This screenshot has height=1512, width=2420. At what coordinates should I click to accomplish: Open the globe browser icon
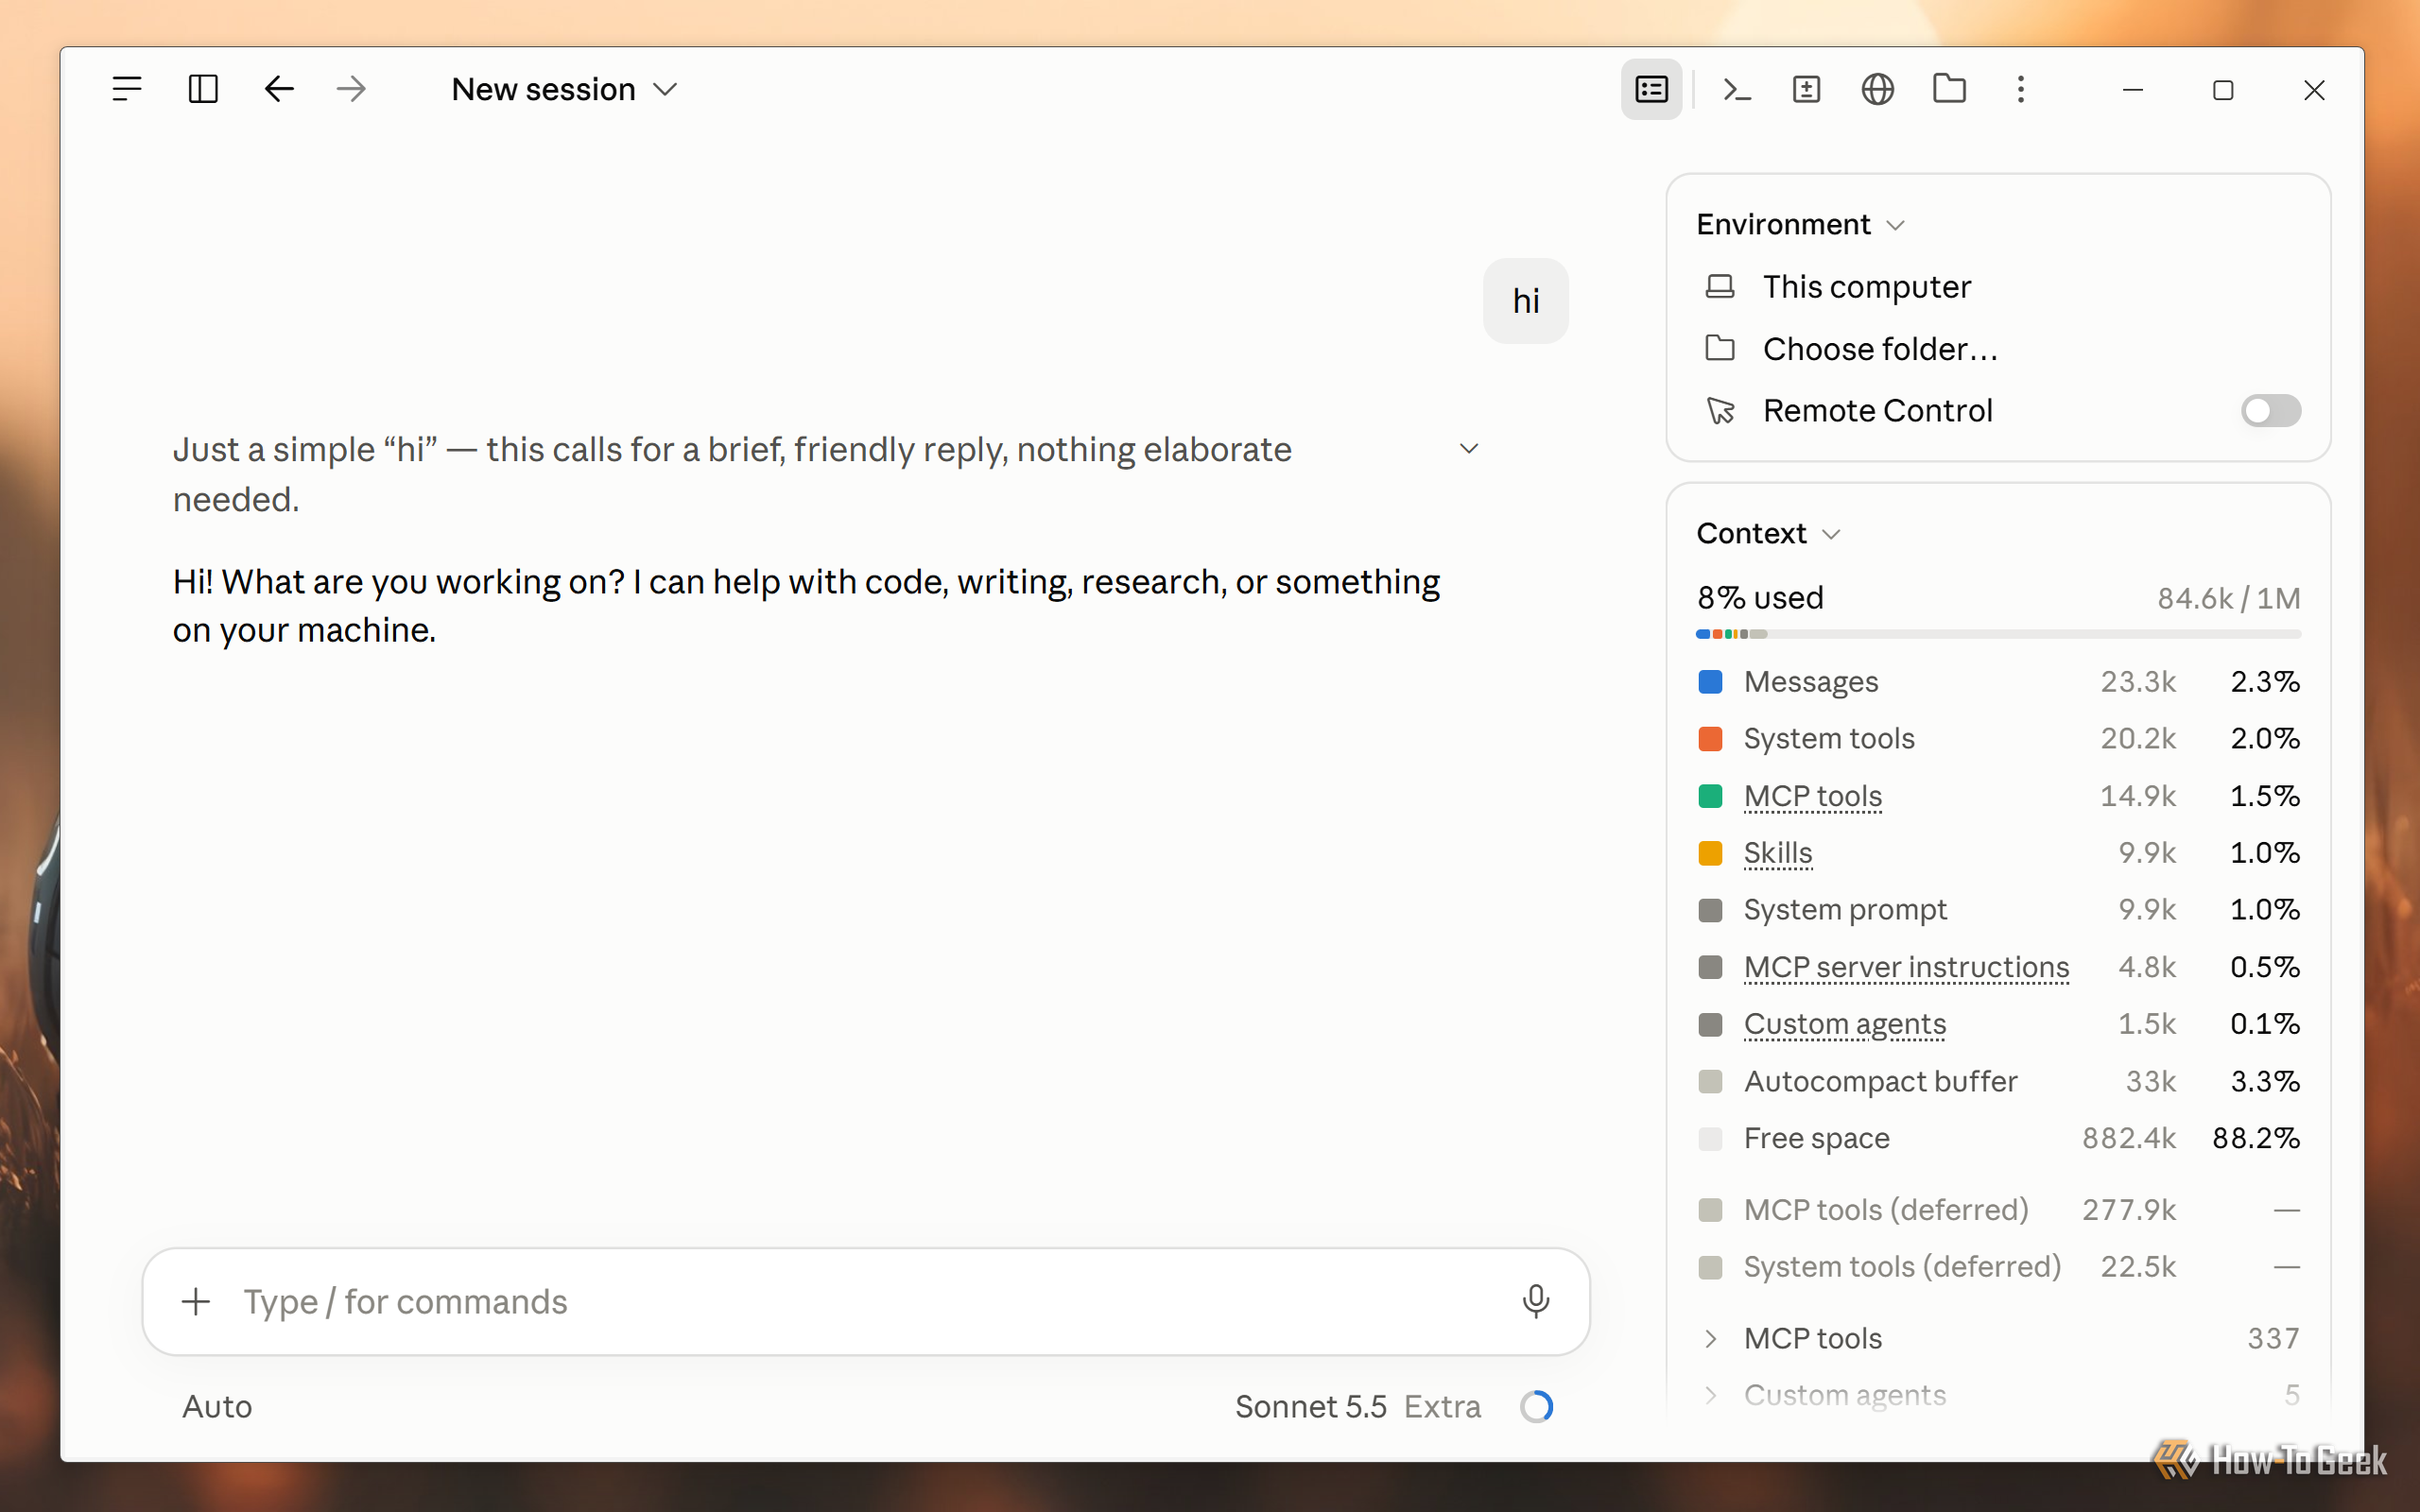(x=1878, y=89)
